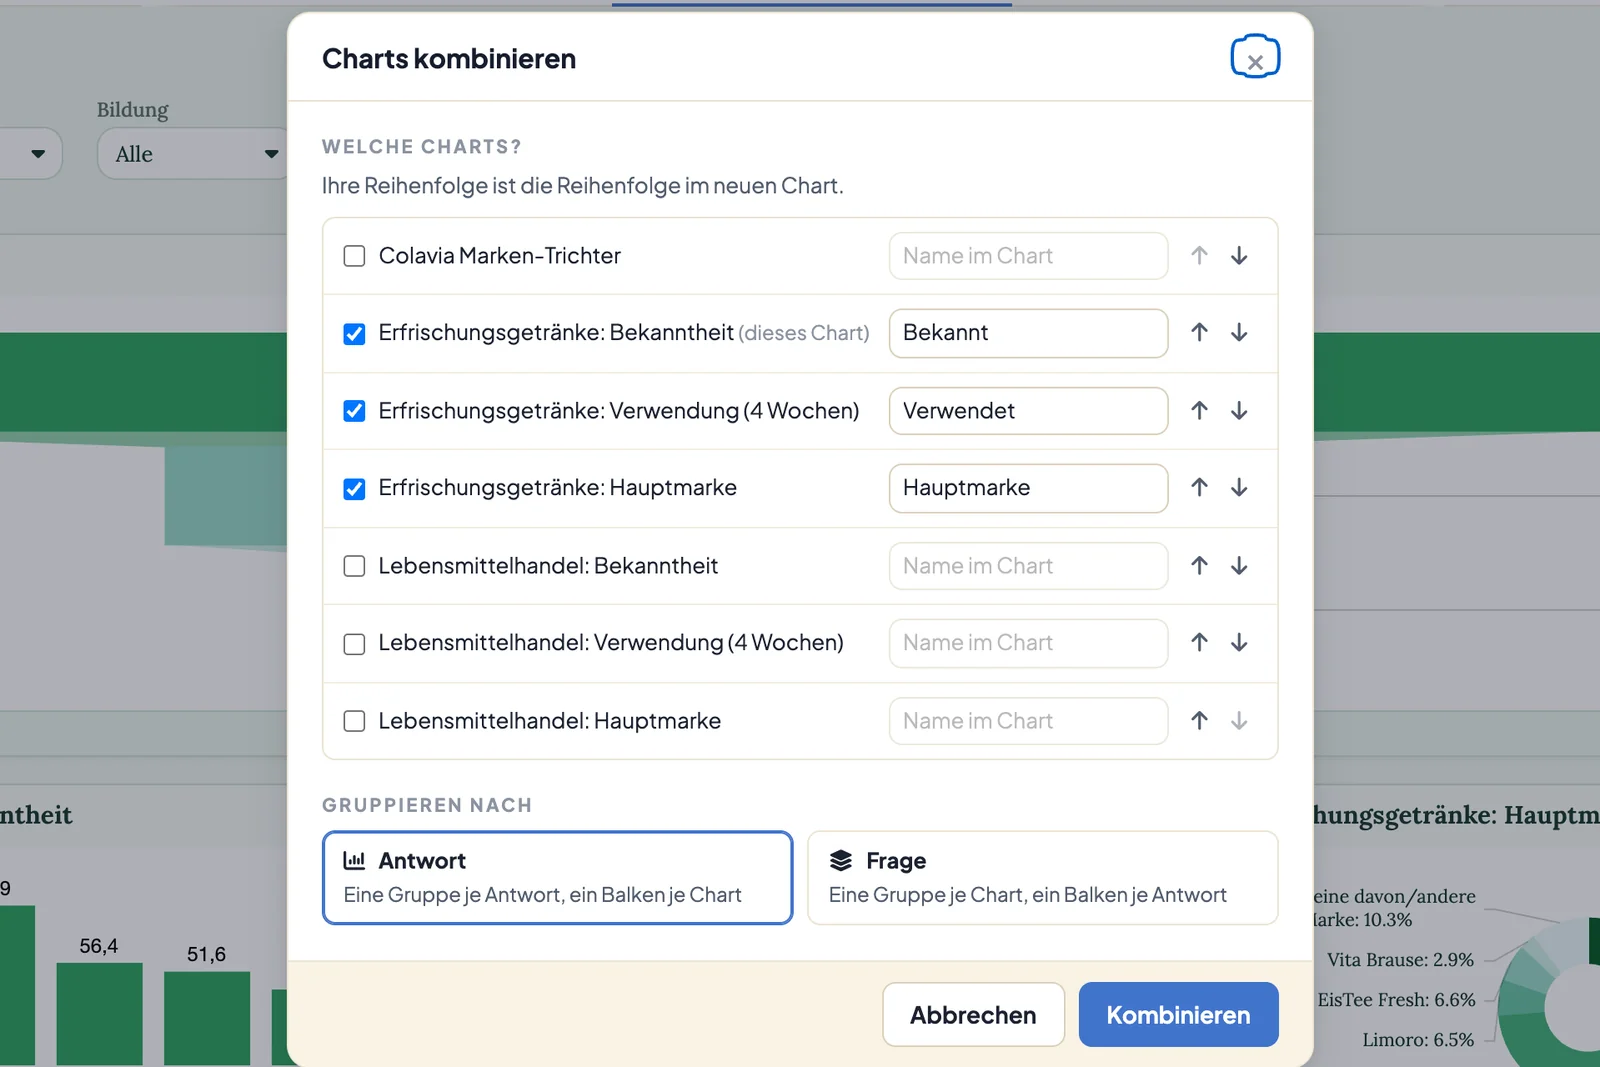The height and width of the screenshot is (1067, 1600).
Task: Edit the name field containing Hauptmarke
Action: click(1028, 488)
